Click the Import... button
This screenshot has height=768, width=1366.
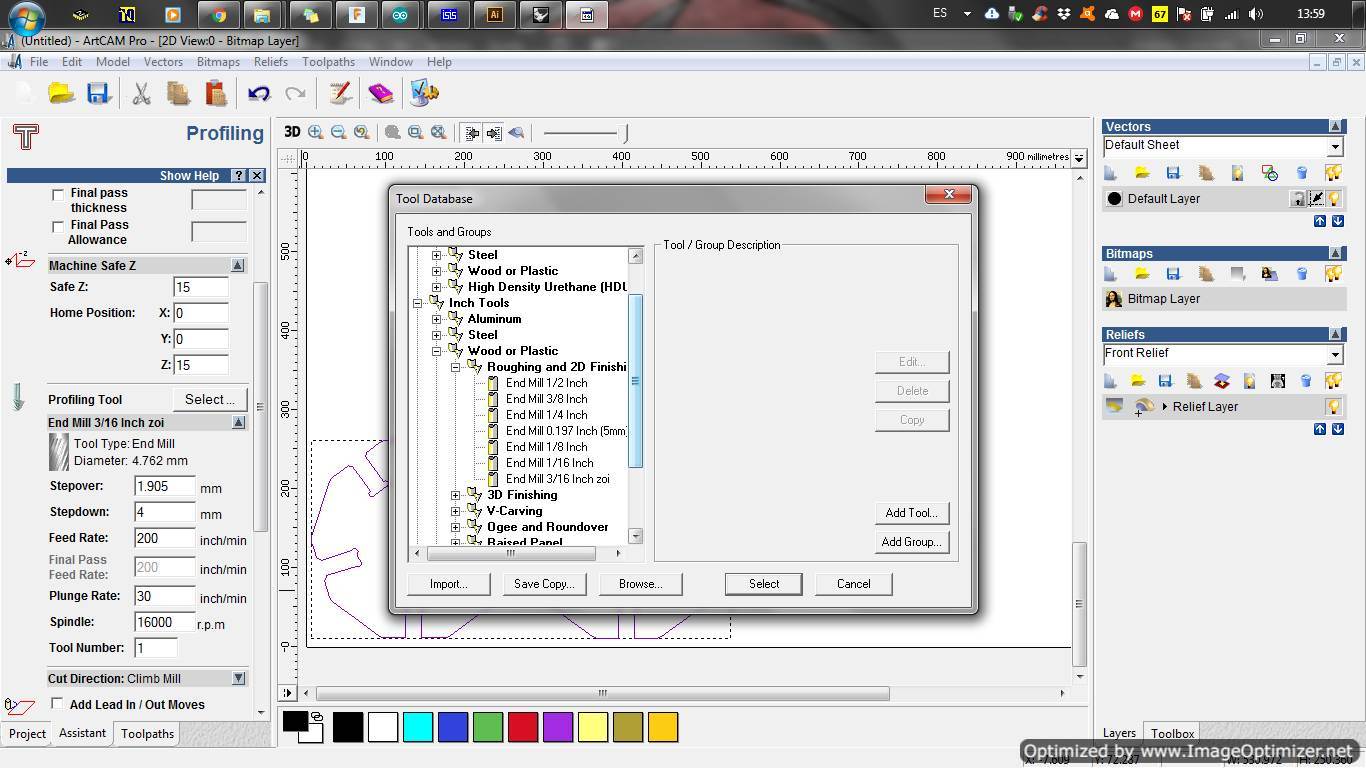[448, 584]
